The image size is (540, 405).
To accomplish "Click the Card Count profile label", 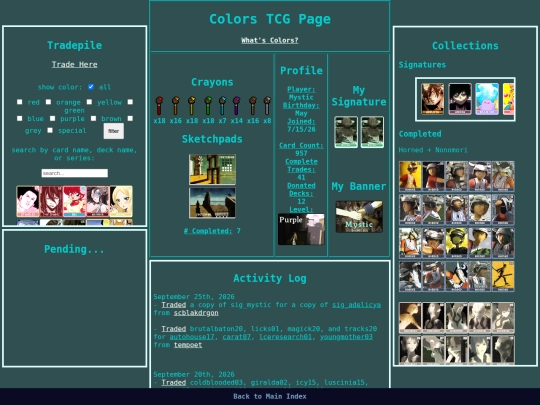I will 301,145.
